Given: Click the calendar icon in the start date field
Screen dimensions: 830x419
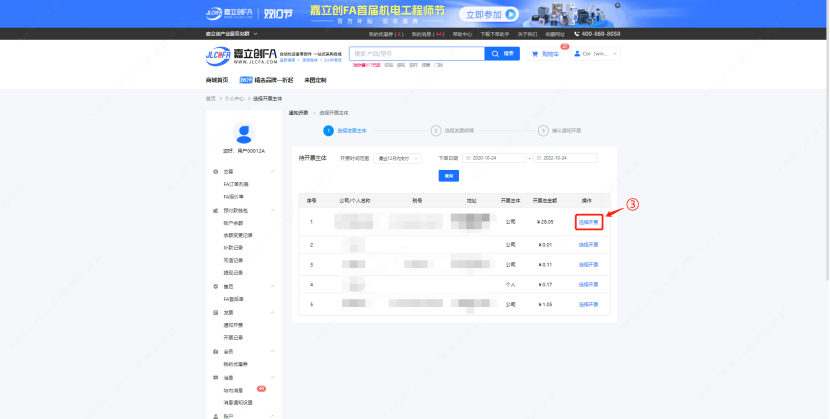Looking at the screenshot, I should (x=467, y=158).
